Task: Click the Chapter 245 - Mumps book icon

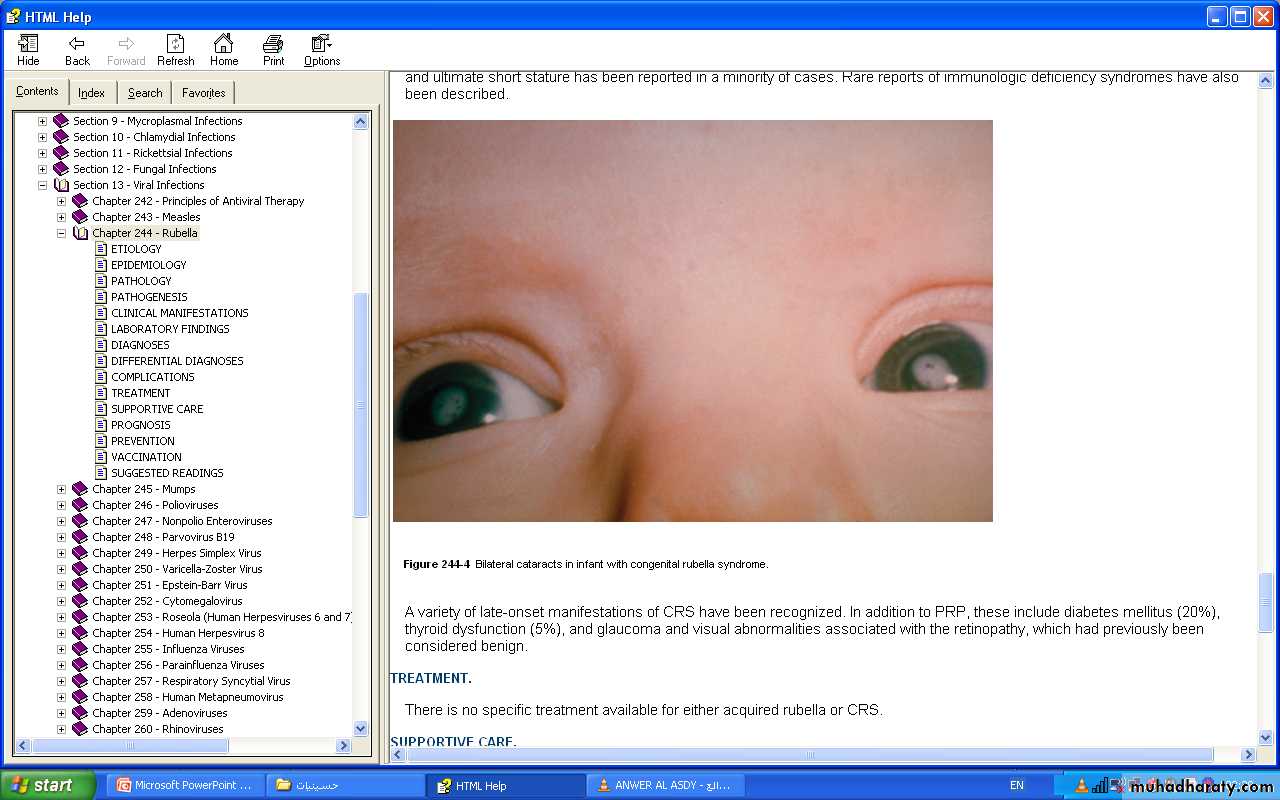Action: click(x=80, y=489)
